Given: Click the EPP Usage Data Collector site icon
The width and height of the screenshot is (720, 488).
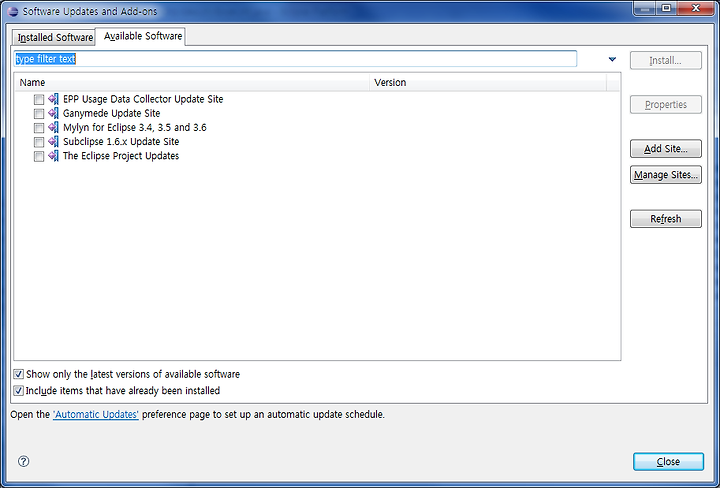Looking at the screenshot, I should 53,99.
